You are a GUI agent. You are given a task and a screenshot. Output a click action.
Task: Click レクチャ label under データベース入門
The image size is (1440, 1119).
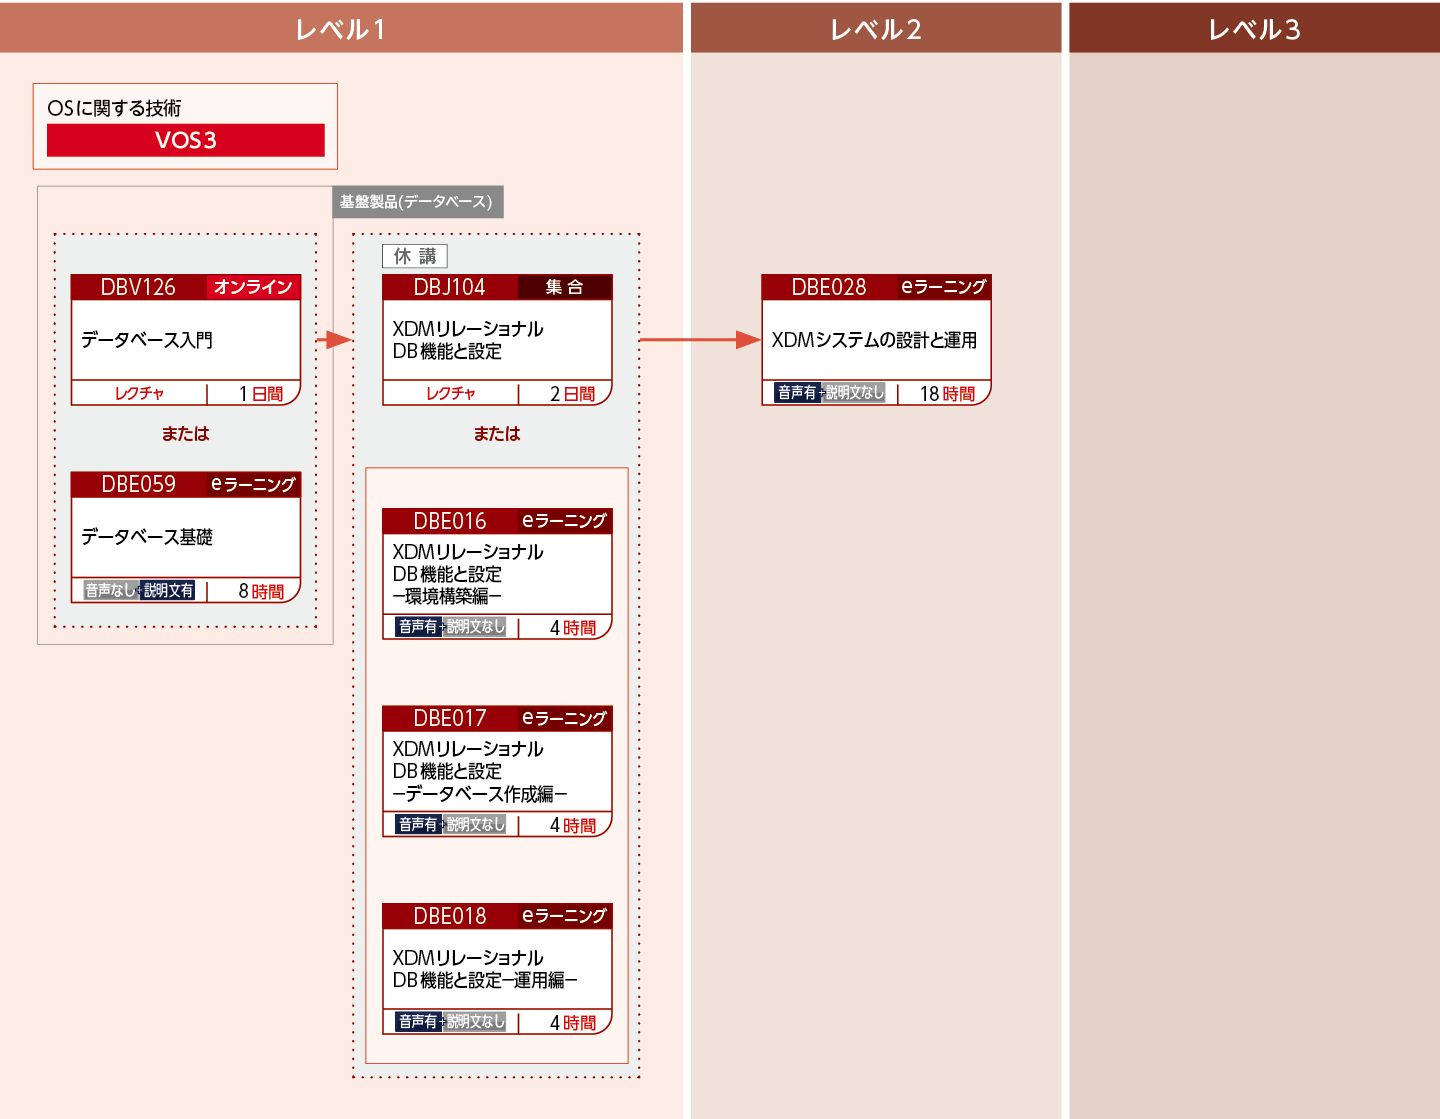139,393
